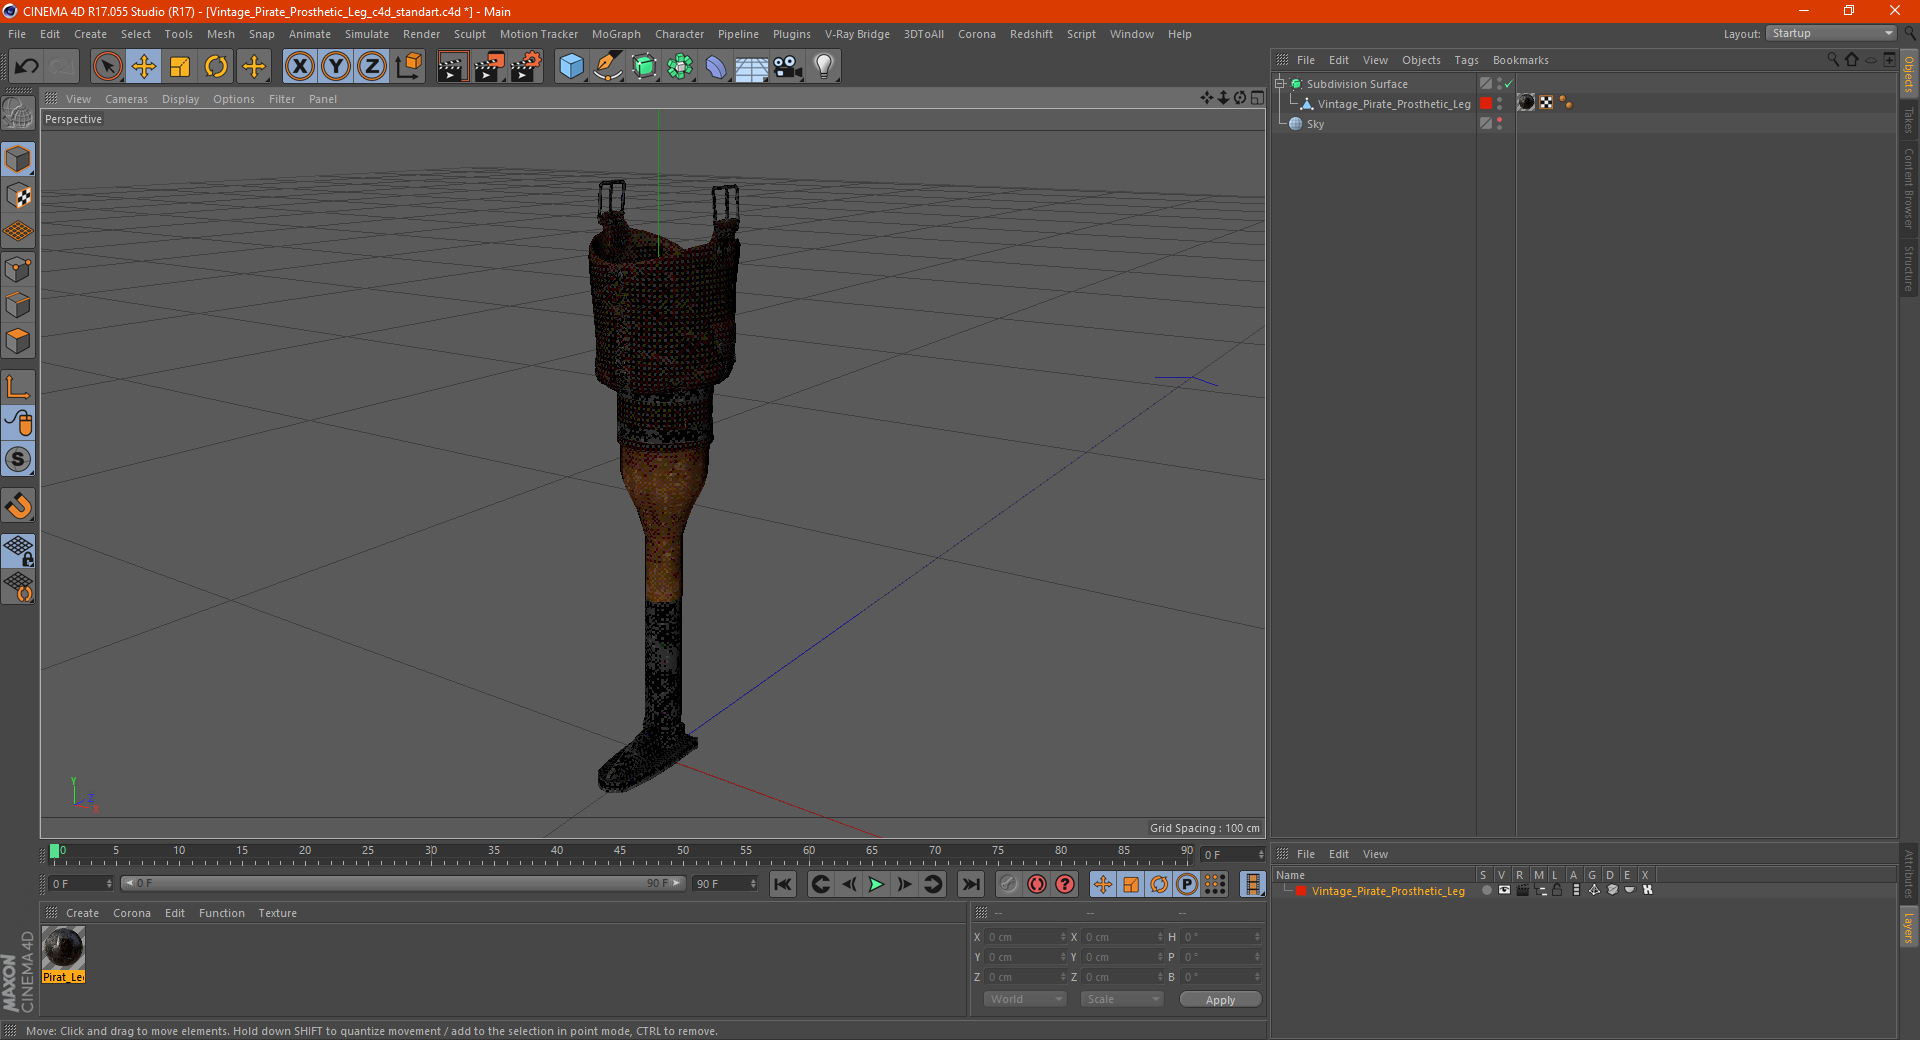This screenshot has height=1040, width=1920.
Task: Select the Sky object
Action: point(1315,124)
